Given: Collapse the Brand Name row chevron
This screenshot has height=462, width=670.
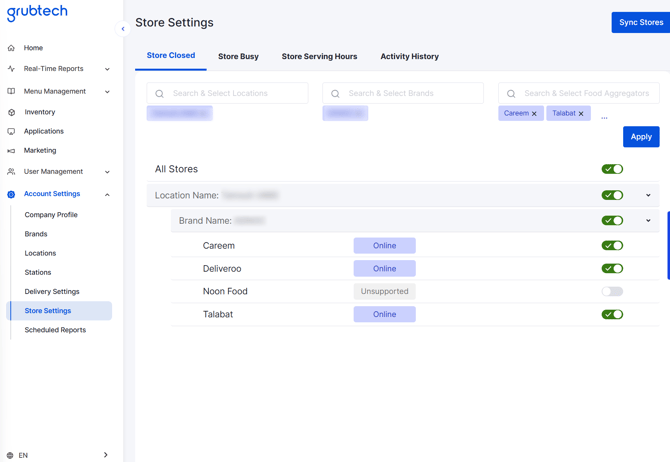Looking at the screenshot, I should [x=648, y=221].
